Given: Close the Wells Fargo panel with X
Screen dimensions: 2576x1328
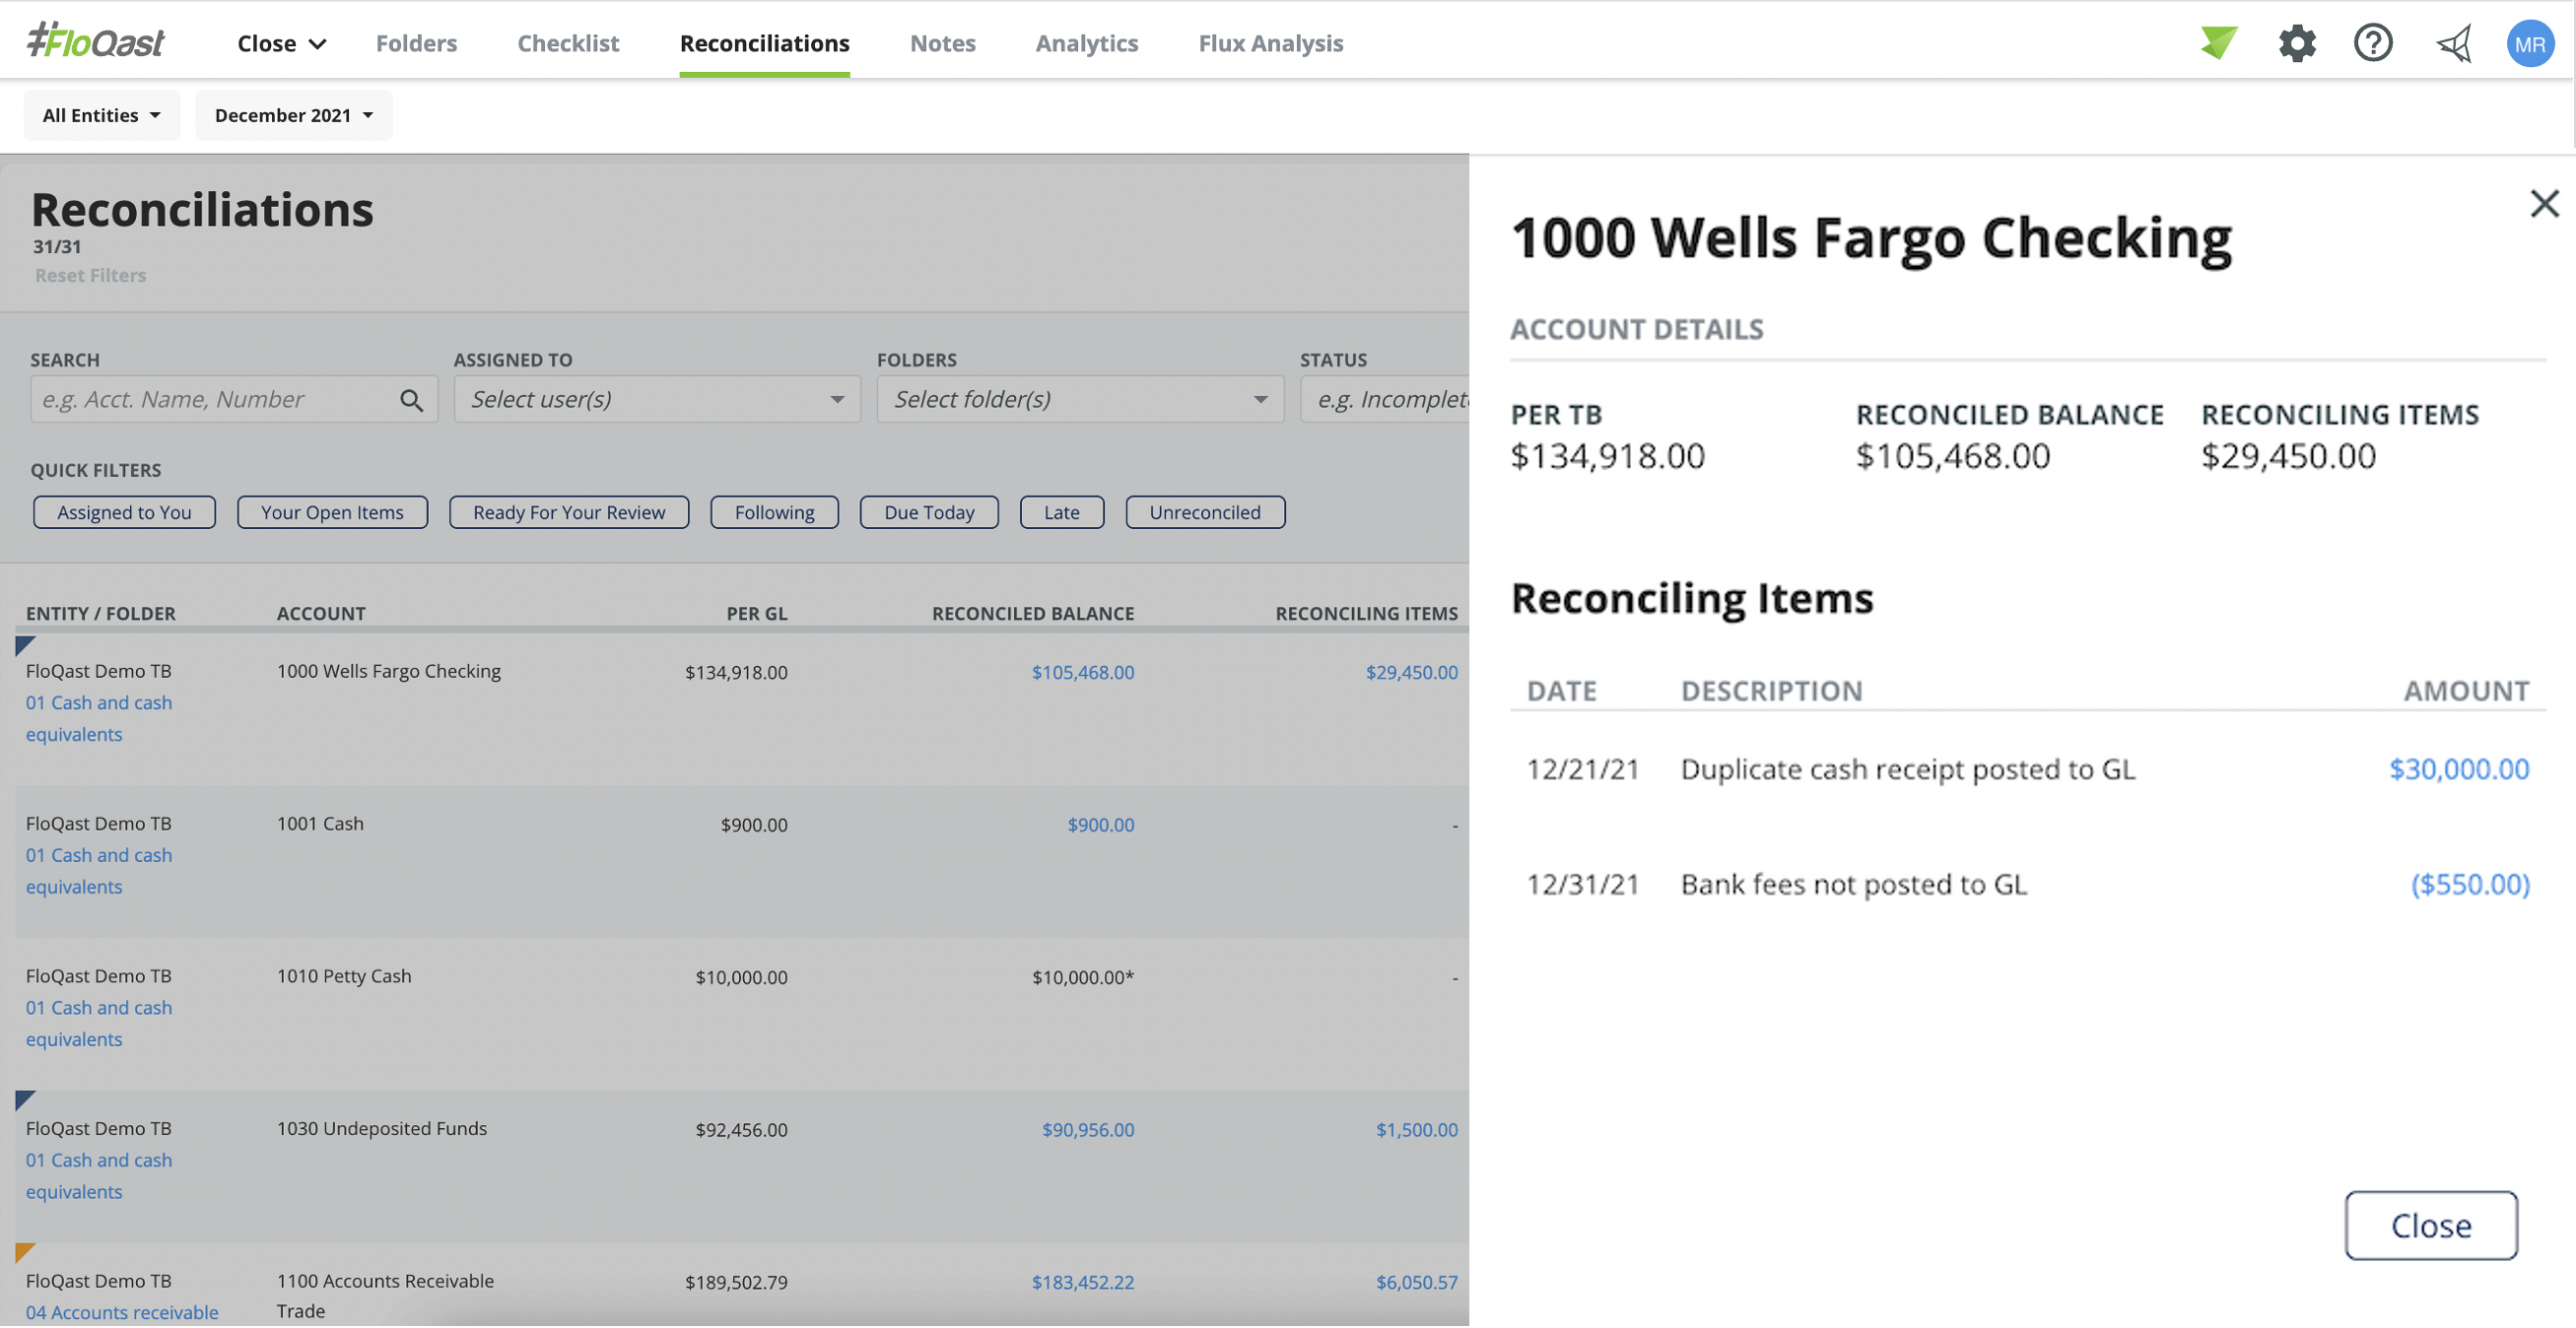Looking at the screenshot, I should coord(2543,204).
